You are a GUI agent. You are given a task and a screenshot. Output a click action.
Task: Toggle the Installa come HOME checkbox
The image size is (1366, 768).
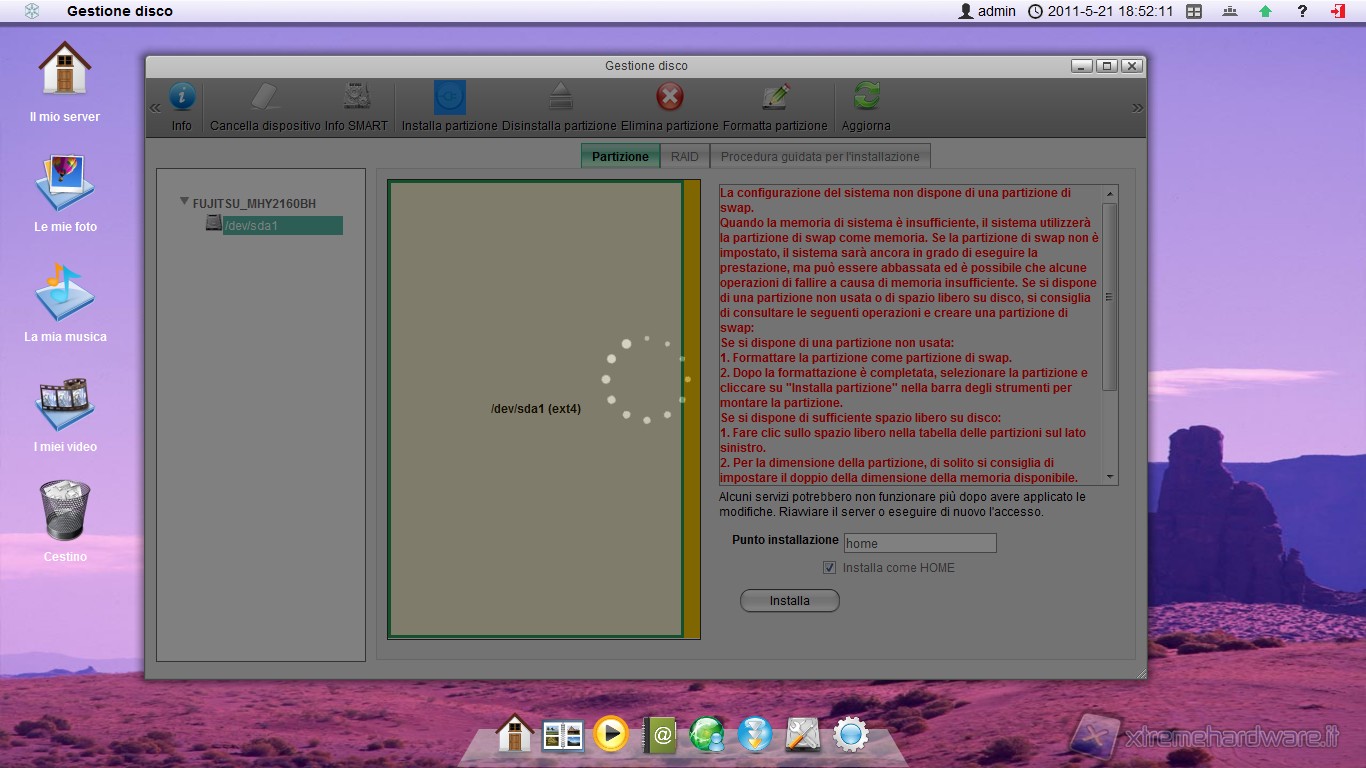829,568
